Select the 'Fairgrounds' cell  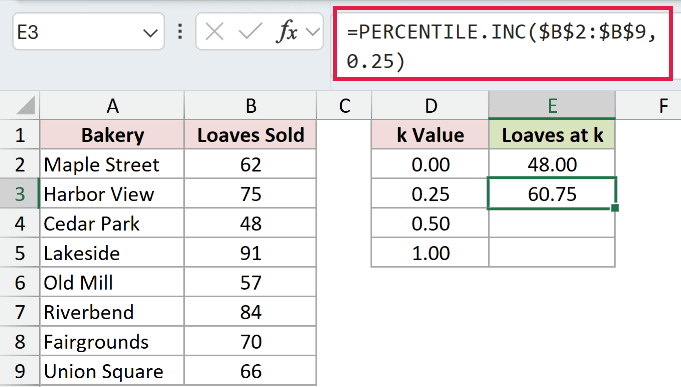pos(112,342)
